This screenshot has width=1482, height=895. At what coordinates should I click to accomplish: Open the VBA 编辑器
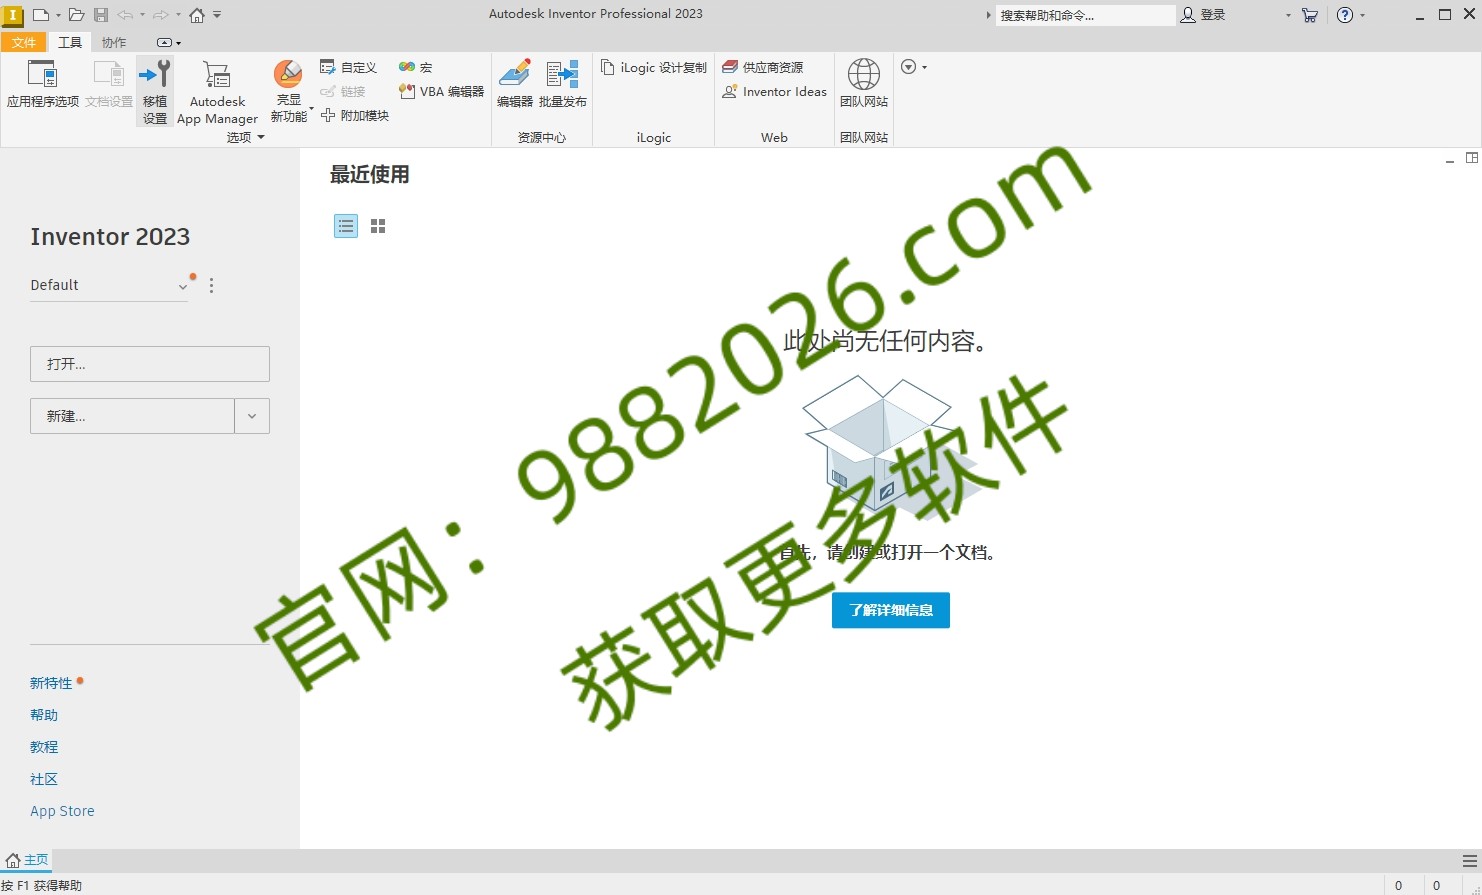tap(438, 91)
